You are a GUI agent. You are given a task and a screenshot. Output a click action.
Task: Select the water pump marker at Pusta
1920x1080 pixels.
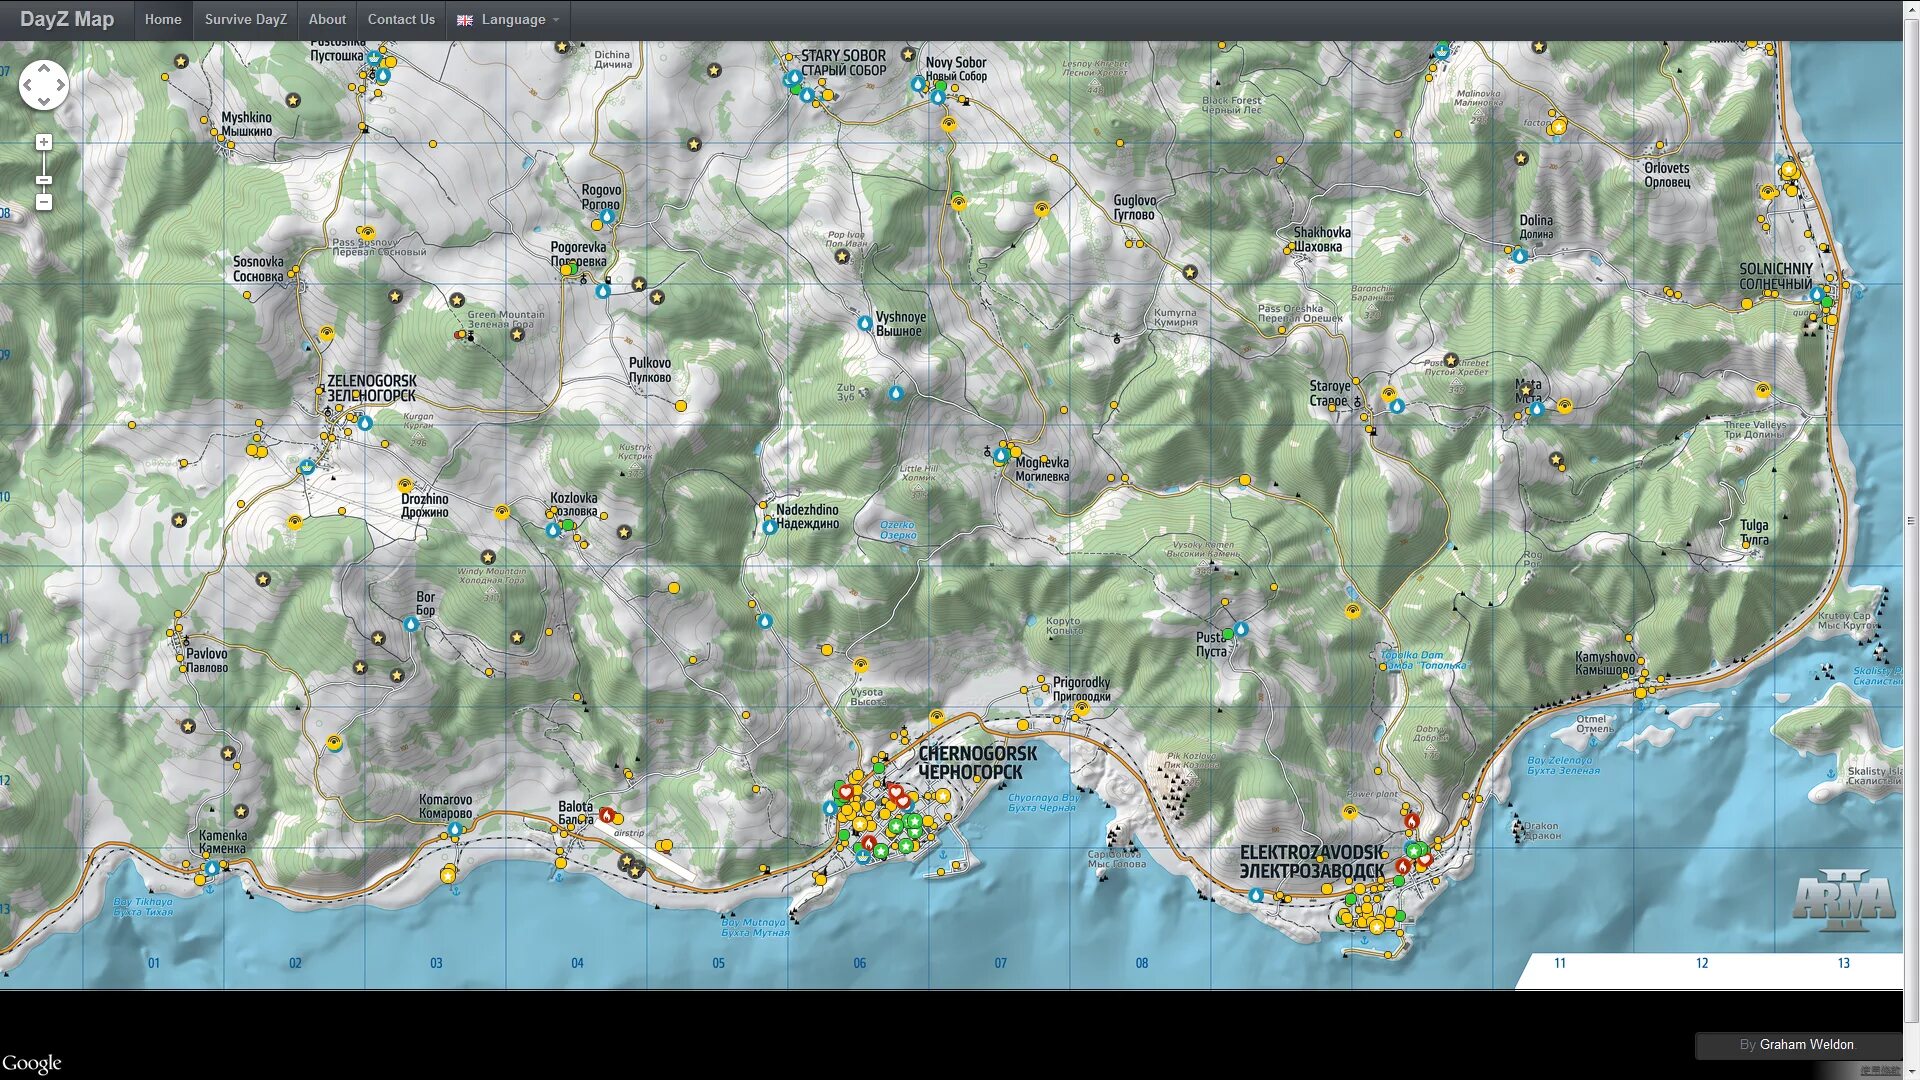pos(1241,629)
